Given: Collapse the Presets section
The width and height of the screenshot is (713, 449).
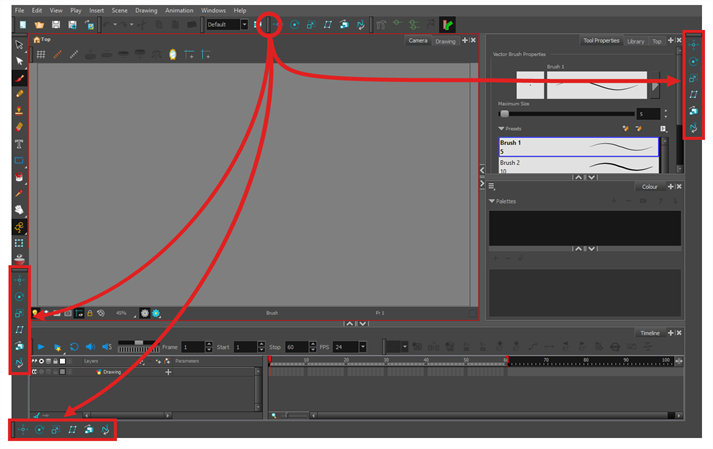Looking at the screenshot, I should 502,129.
